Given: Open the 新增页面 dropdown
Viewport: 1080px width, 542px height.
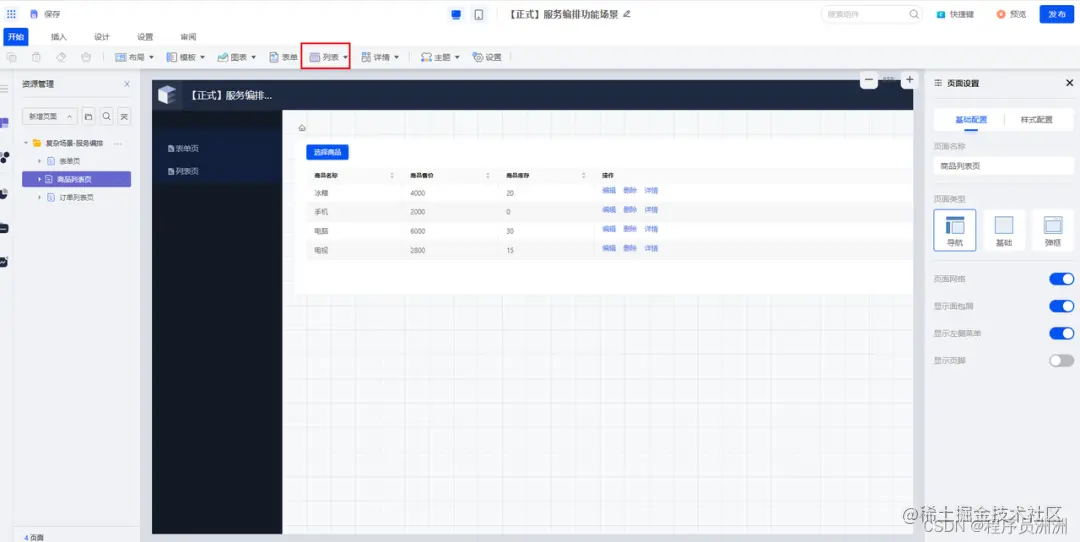Looking at the screenshot, I should 50,116.
